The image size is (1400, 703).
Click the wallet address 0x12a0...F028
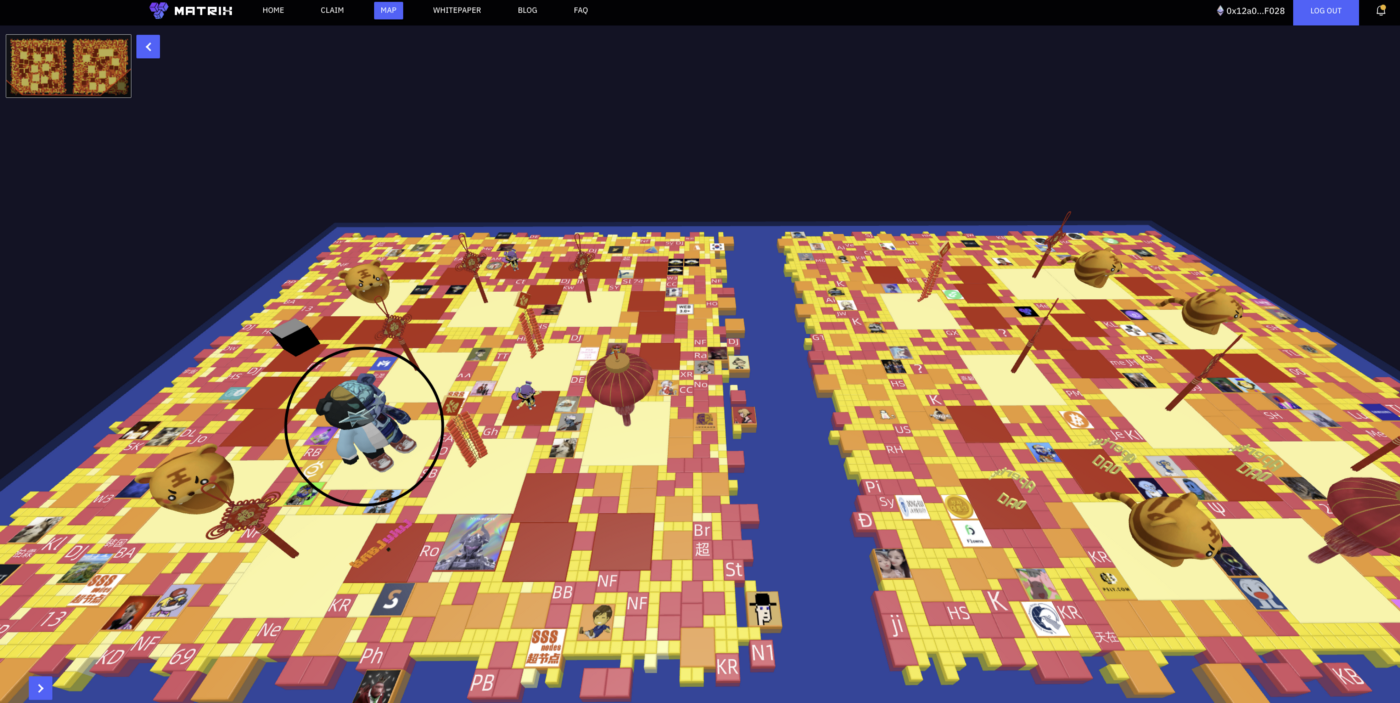pos(1250,11)
